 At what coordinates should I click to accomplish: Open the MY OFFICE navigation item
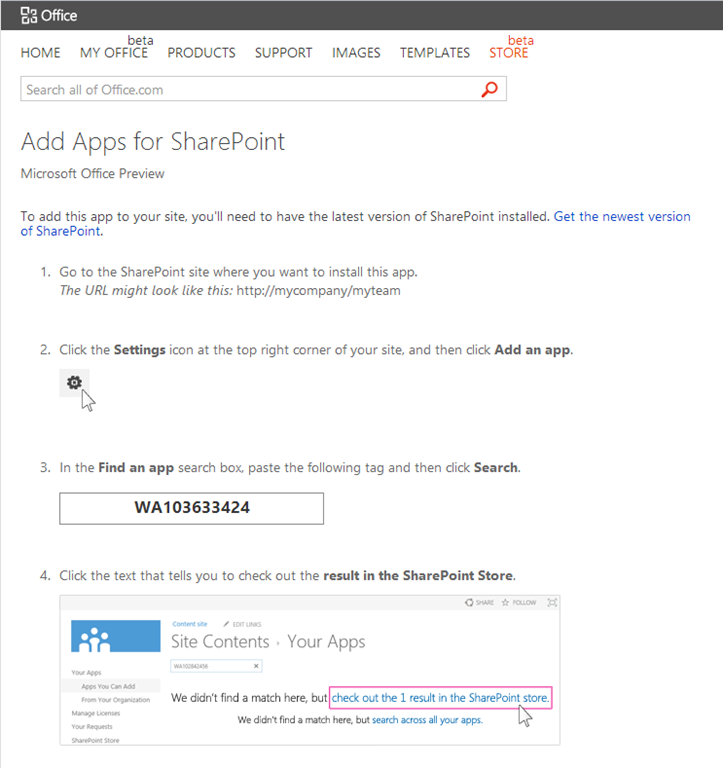pyautogui.click(x=114, y=53)
